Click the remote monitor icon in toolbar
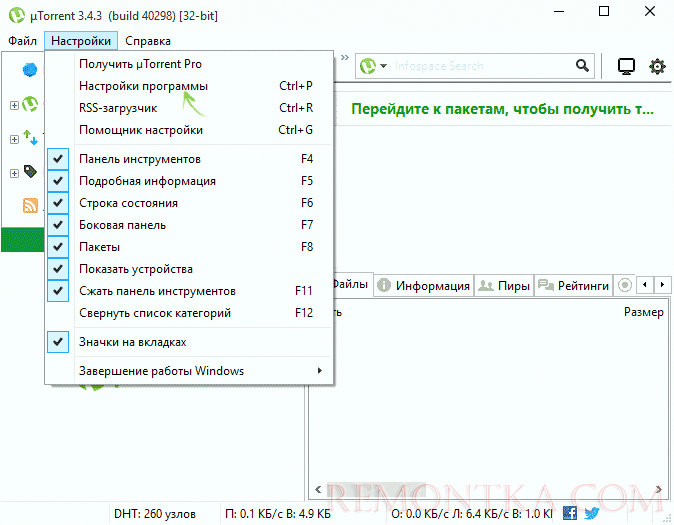Viewport: 674px width, 525px height. (x=626, y=67)
